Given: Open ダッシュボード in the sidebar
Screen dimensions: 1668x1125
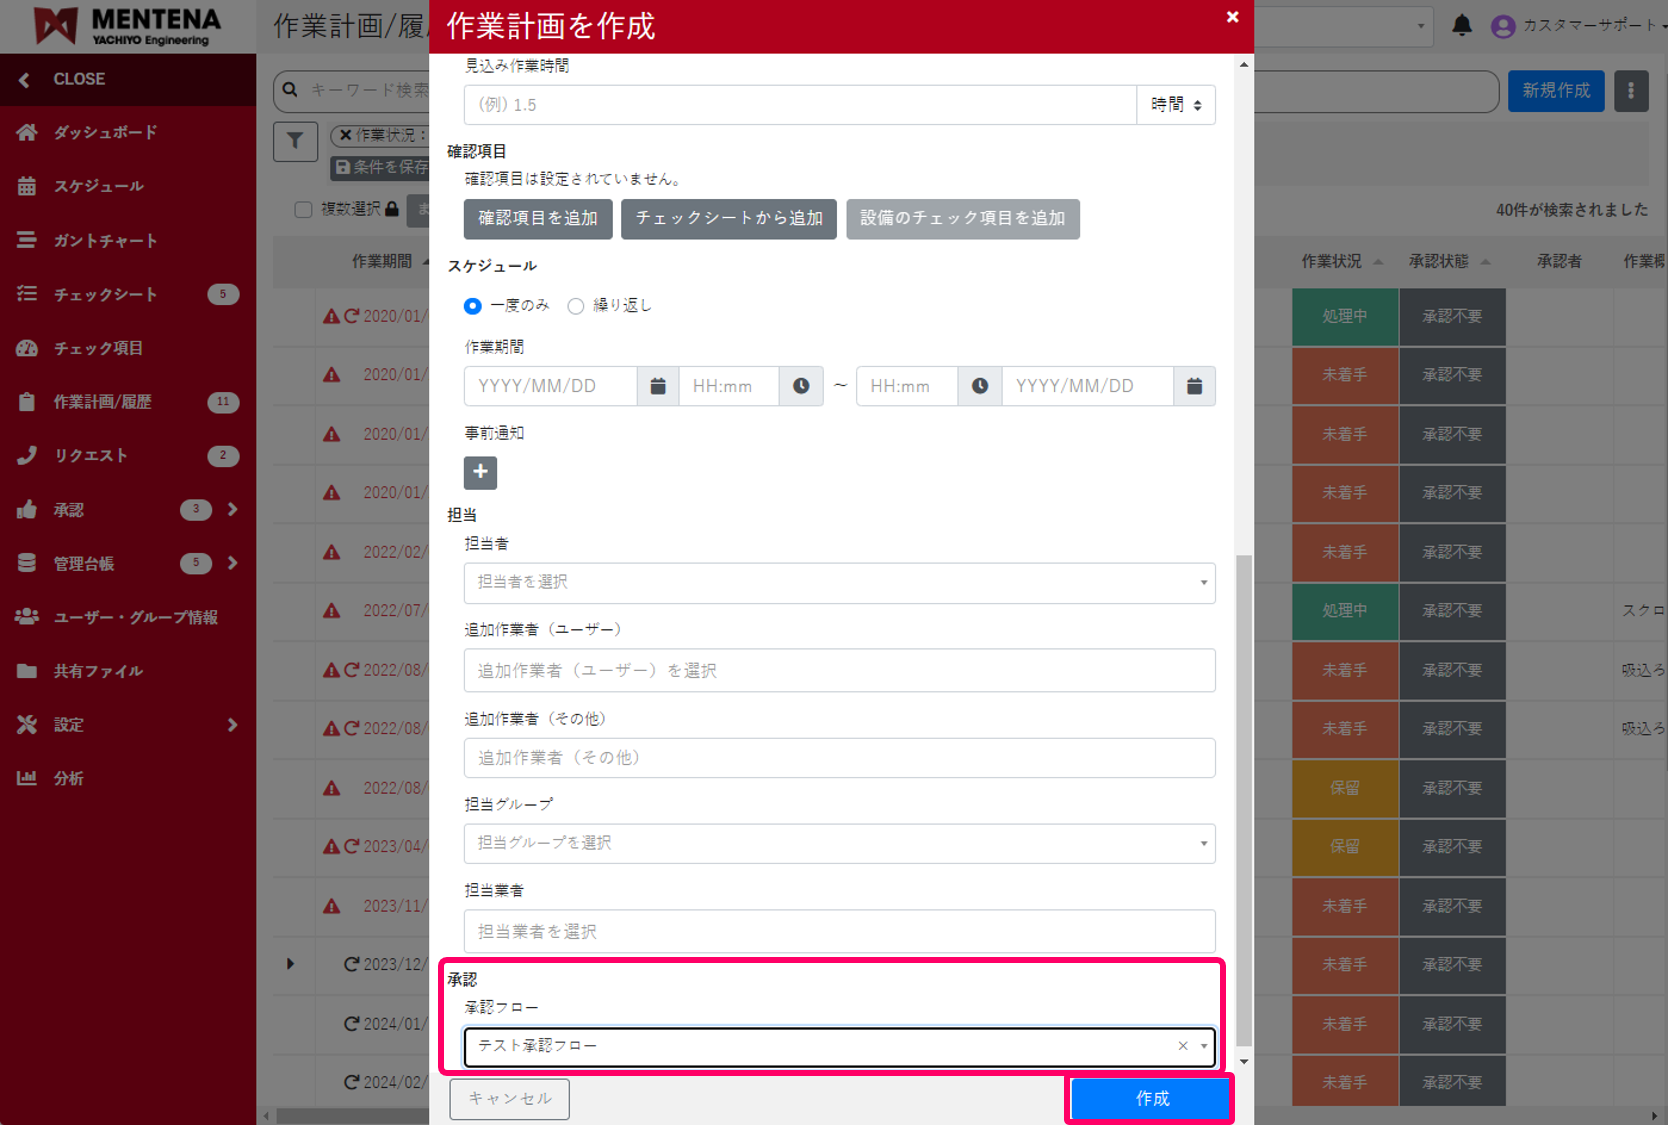Looking at the screenshot, I should coord(105,133).
